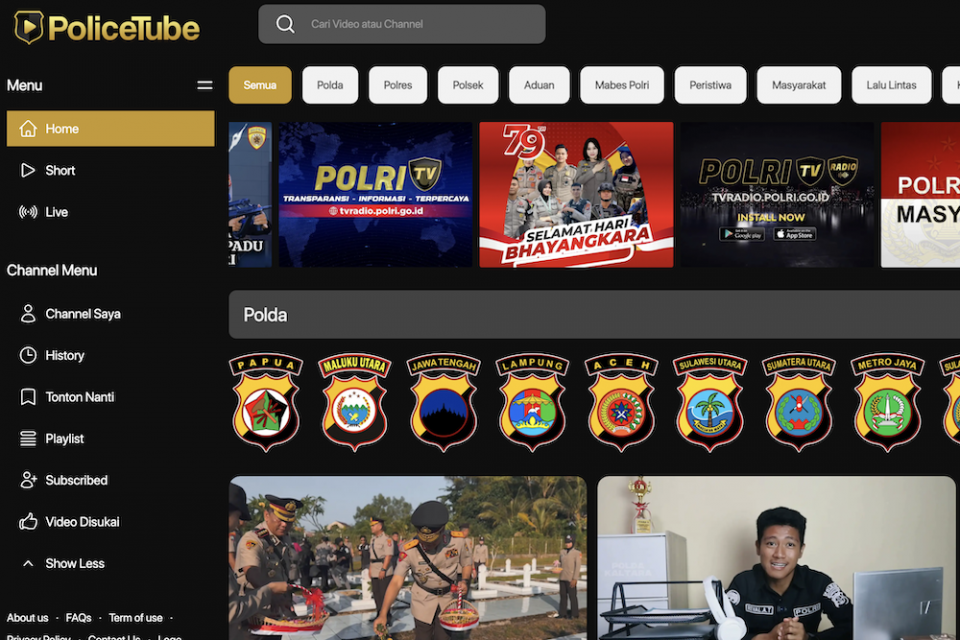Show Video Disukai list
The height and width of the screenshot is (640, 960).
[82, 522]
